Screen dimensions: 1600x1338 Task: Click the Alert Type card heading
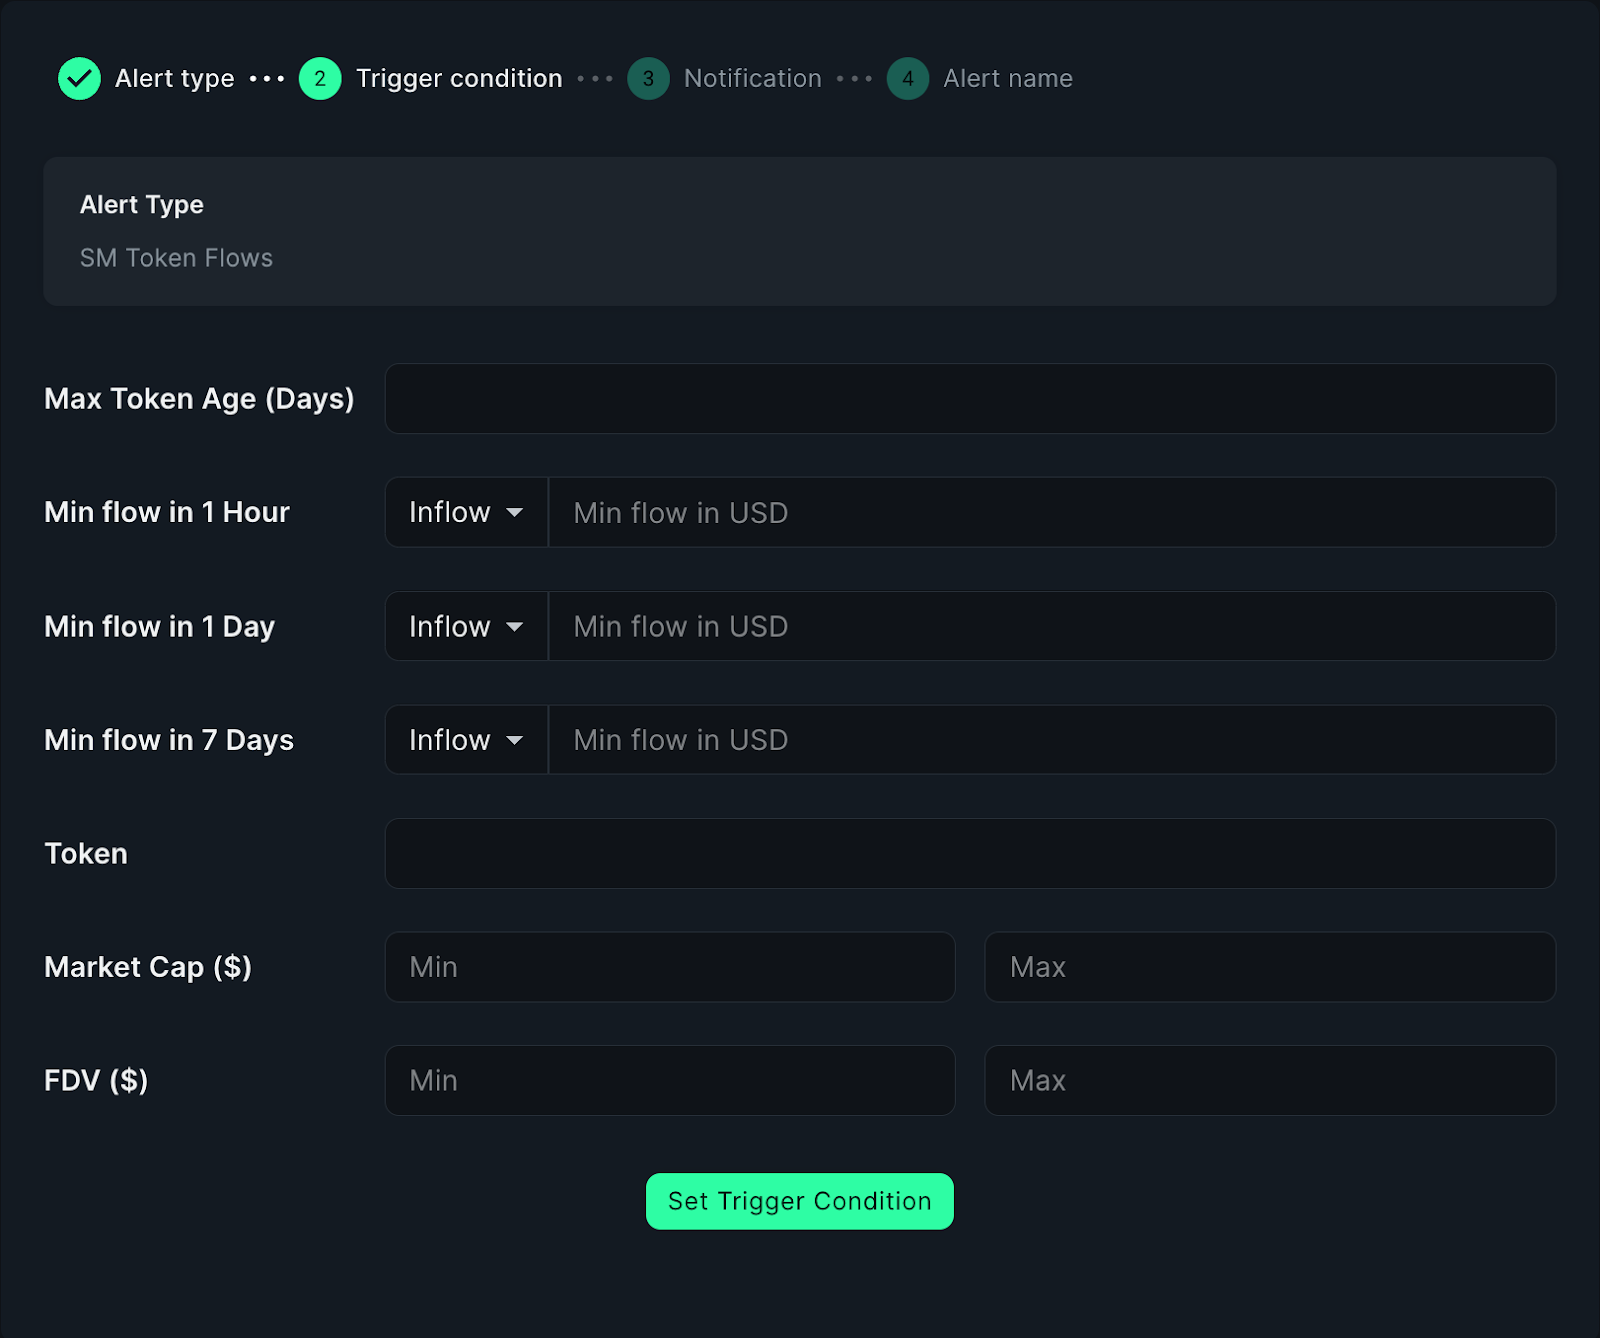click(142, 205)
